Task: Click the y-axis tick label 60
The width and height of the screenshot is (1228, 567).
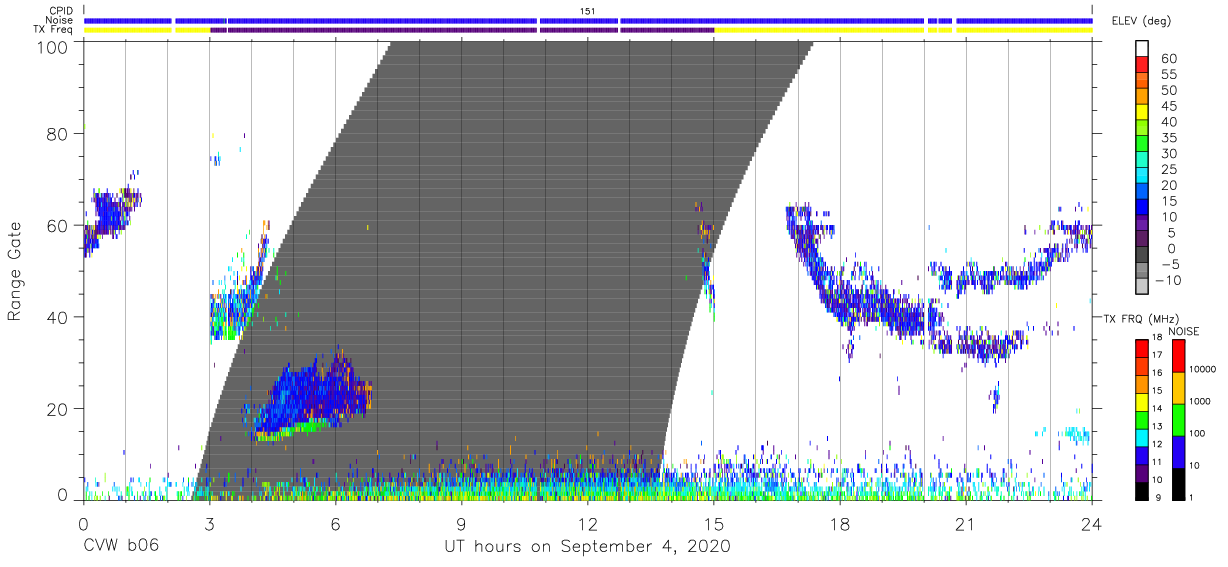Action: point(59,225)
